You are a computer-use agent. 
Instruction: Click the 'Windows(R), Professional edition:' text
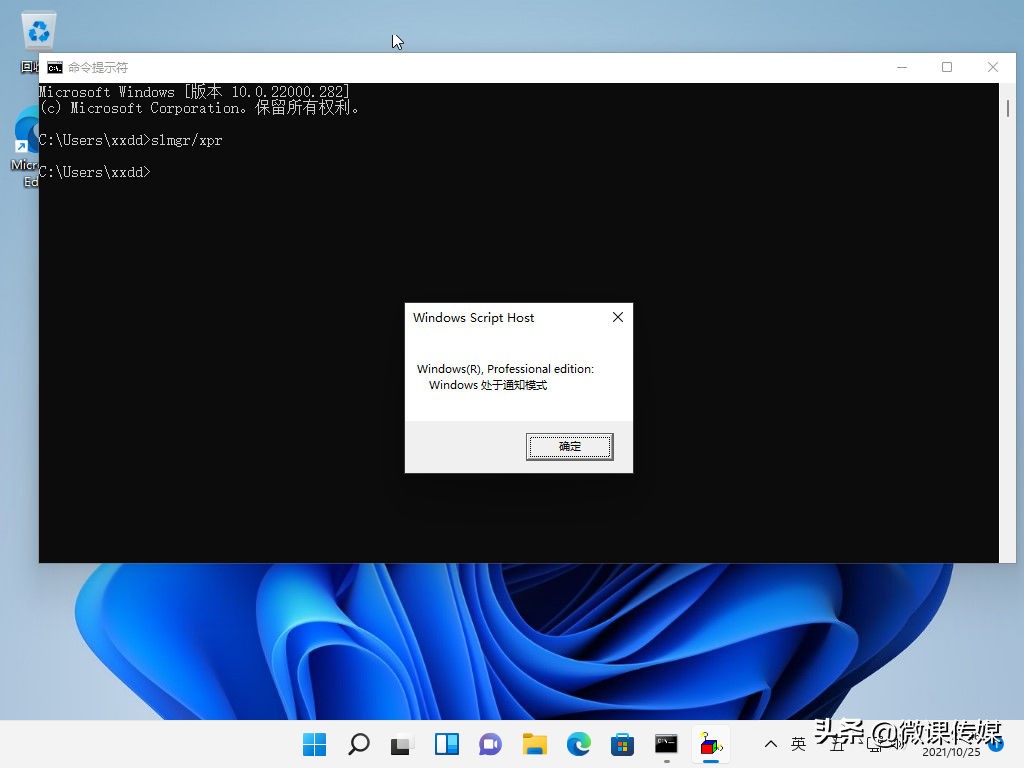505,369
